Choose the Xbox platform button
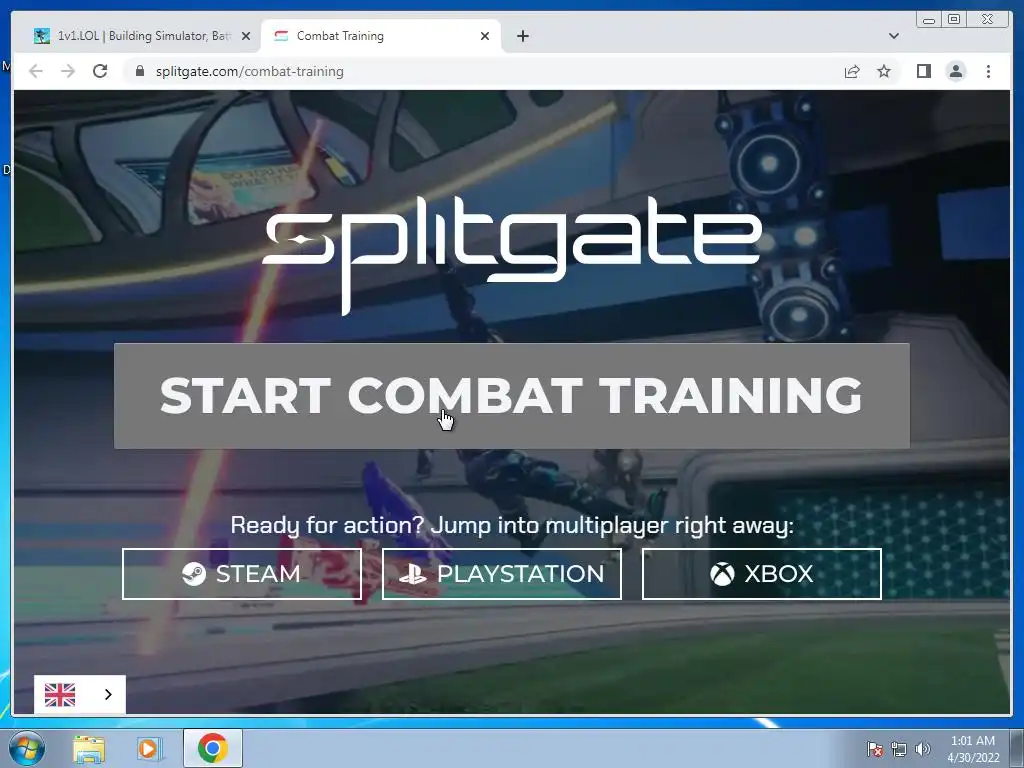The width and height of the screenshot is (1024, 768). tap(761, 573)
